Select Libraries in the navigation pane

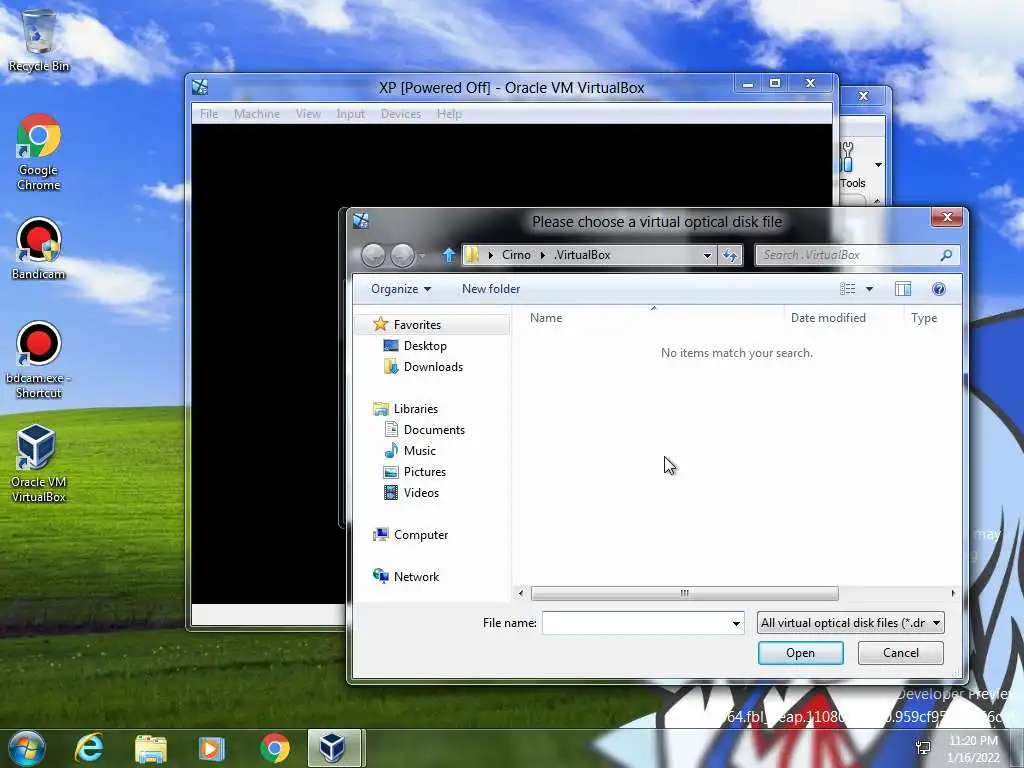point(415,409)
